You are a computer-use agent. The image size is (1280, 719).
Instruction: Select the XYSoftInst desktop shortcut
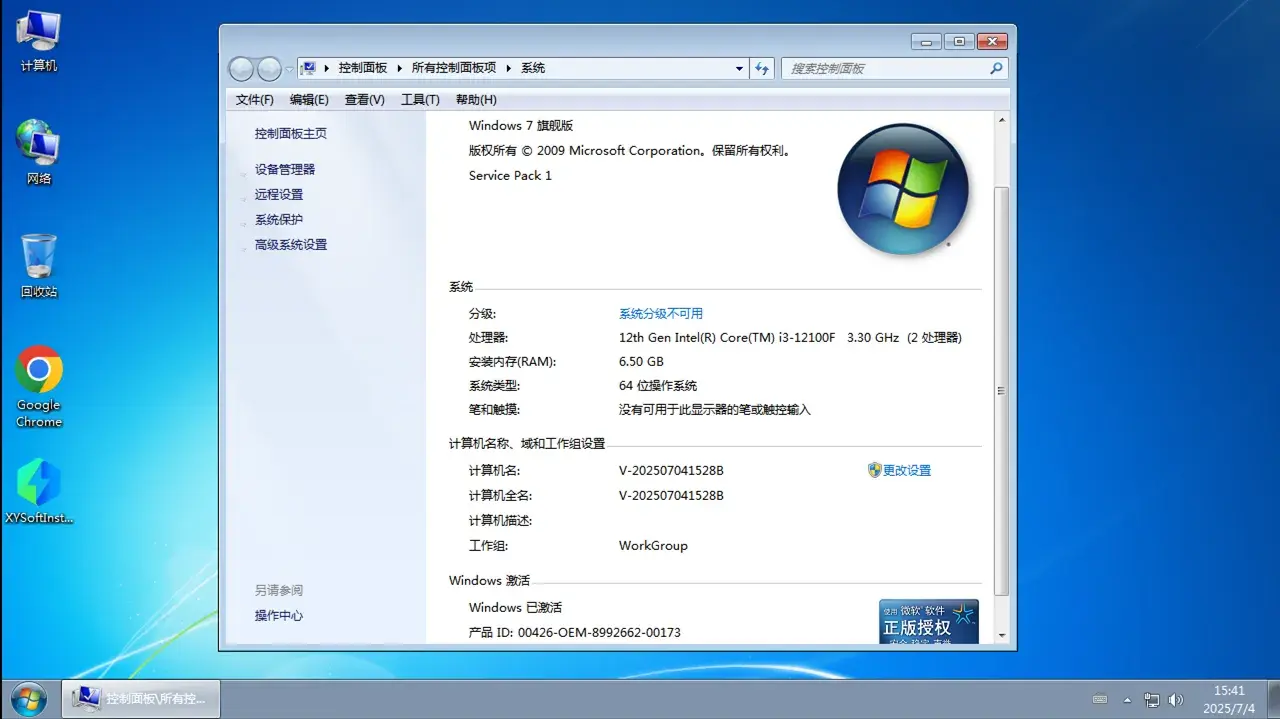(39, 492)
